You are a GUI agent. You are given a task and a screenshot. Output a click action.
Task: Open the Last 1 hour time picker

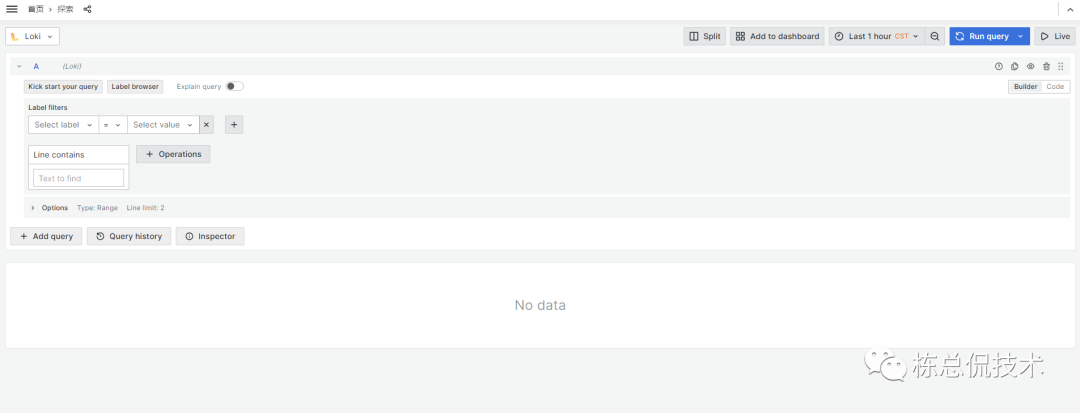[x=875, y=36]
